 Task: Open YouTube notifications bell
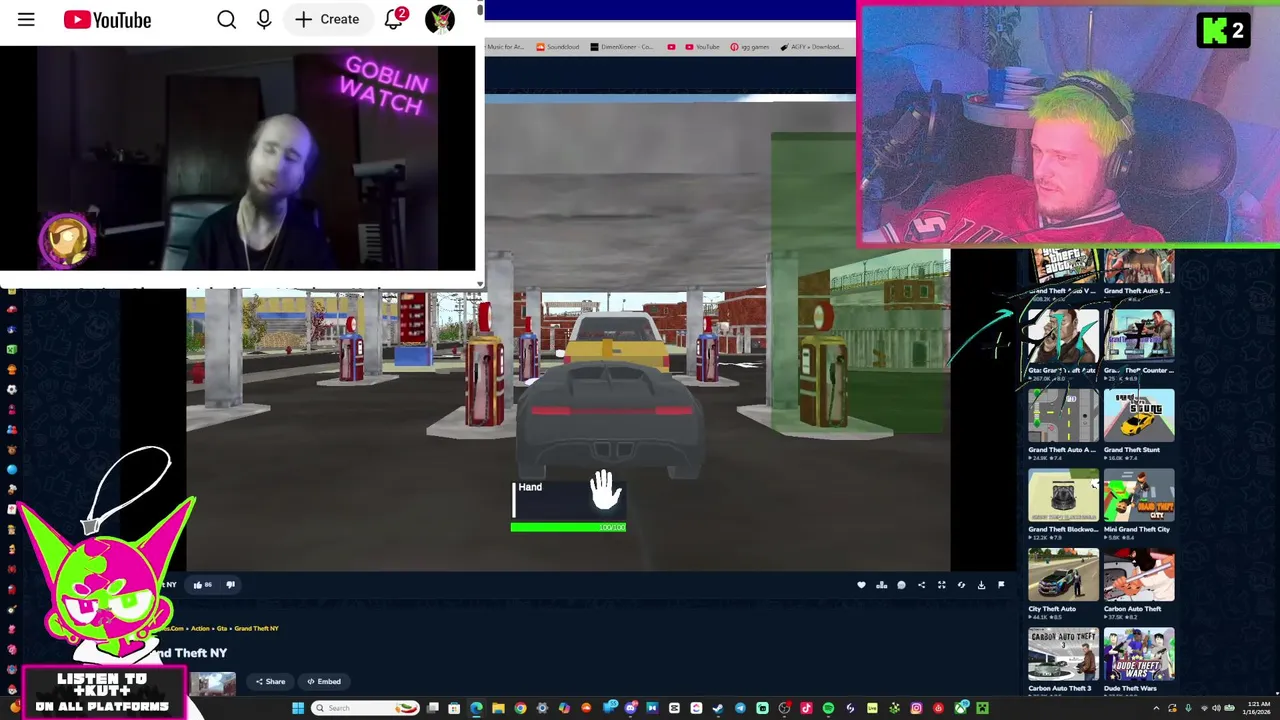click(394, 20)
